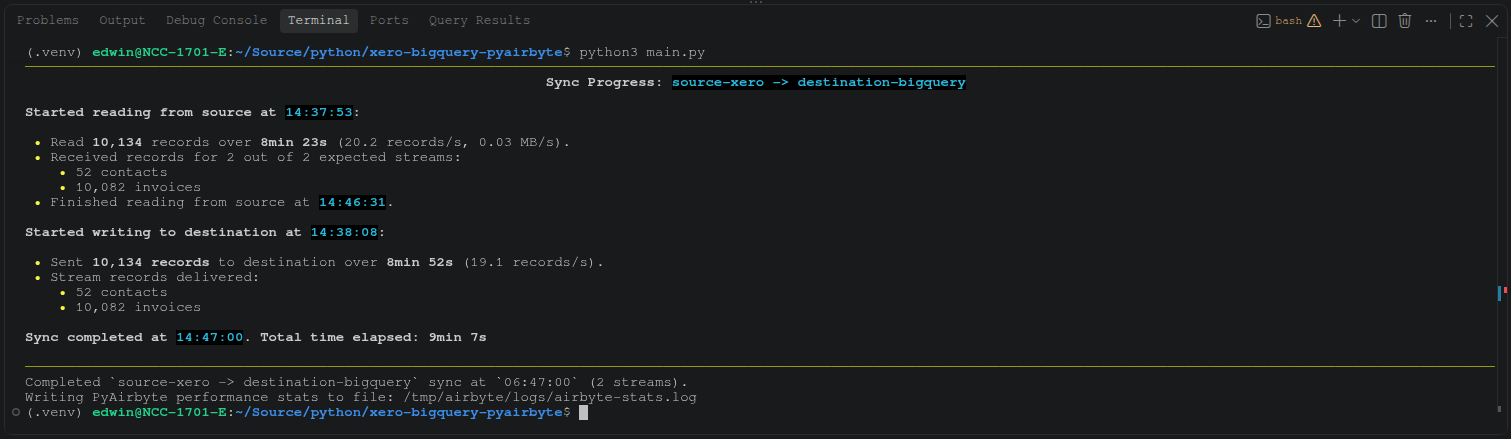Click the '/tmp/airbyte/logs/airbyte-stats.log' file path
The width and height of the screenshot is (1511, 439).
click(552, 397)
